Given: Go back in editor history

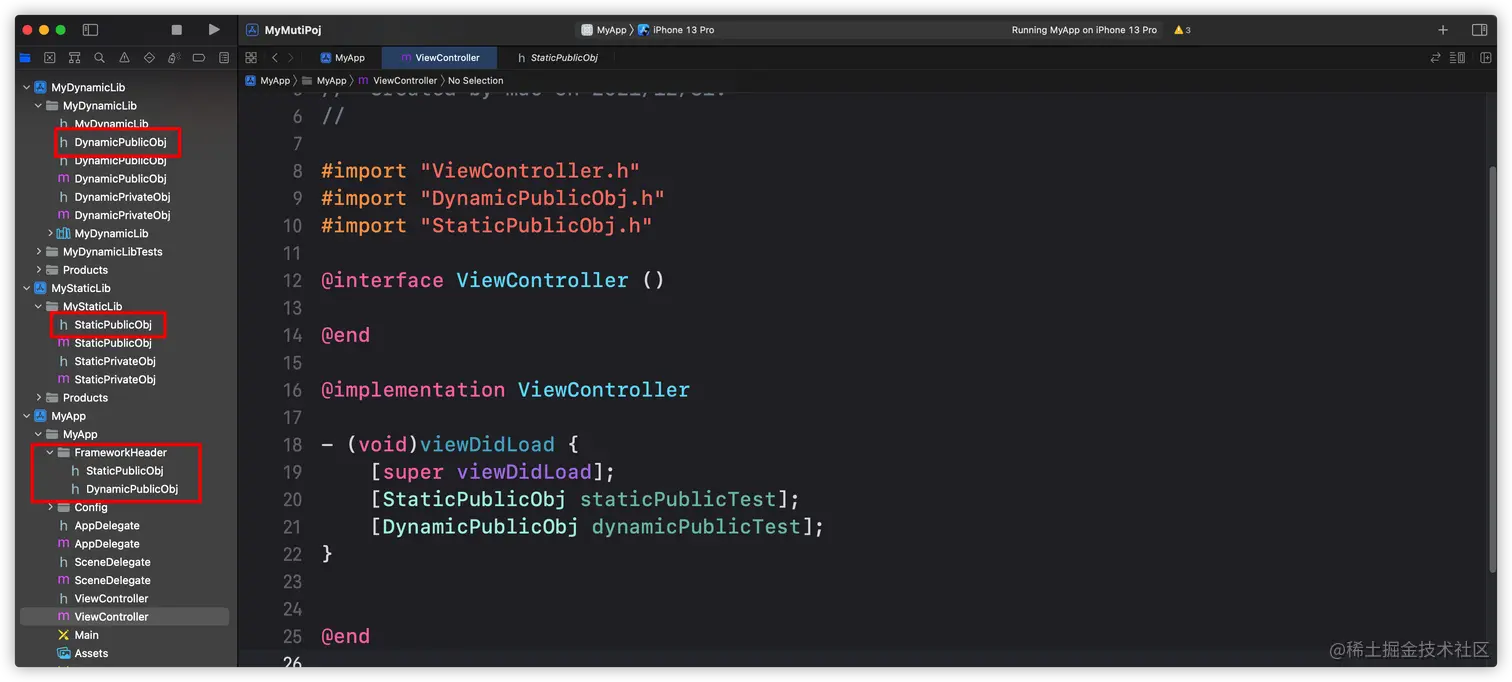Looking at the screenshot, I should pos(275,58).
